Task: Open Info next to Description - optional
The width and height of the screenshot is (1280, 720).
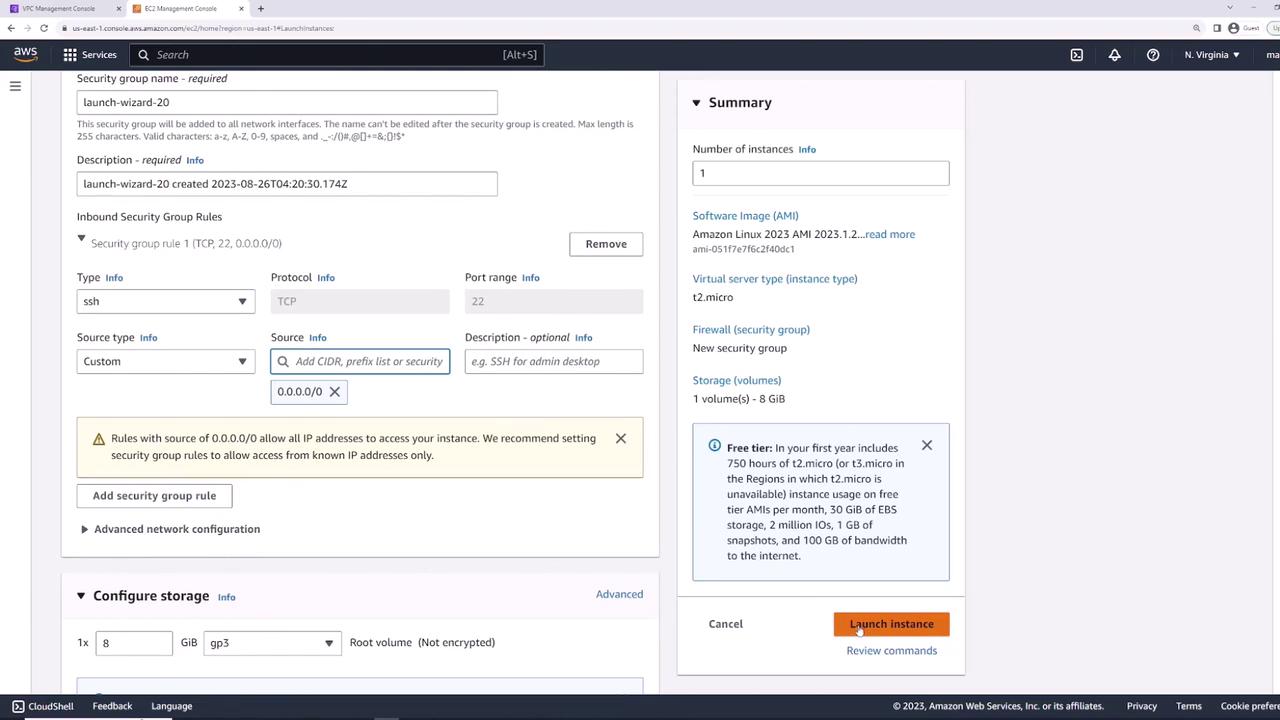Action: [584, 338]
